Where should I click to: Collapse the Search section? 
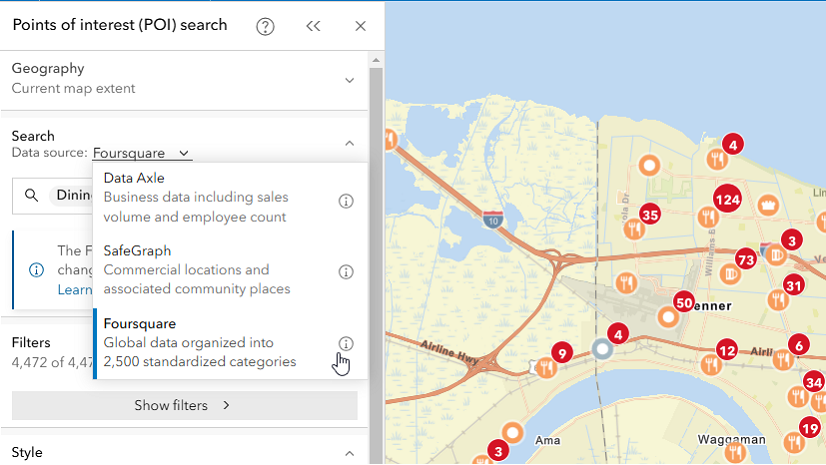[x=349, y=144]
